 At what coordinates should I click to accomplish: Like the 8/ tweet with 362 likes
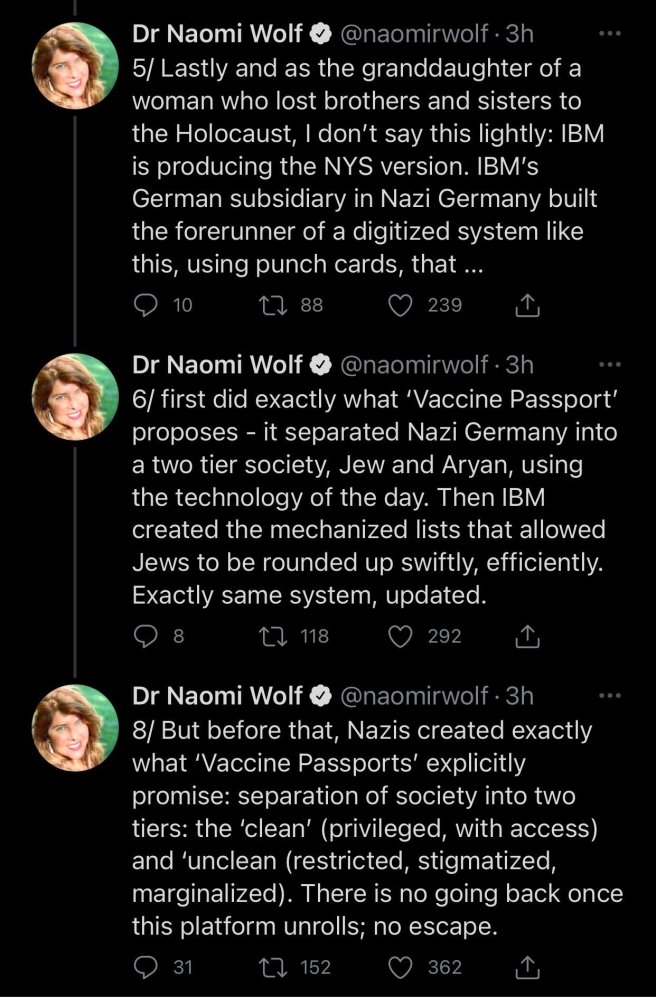[401, 967]
